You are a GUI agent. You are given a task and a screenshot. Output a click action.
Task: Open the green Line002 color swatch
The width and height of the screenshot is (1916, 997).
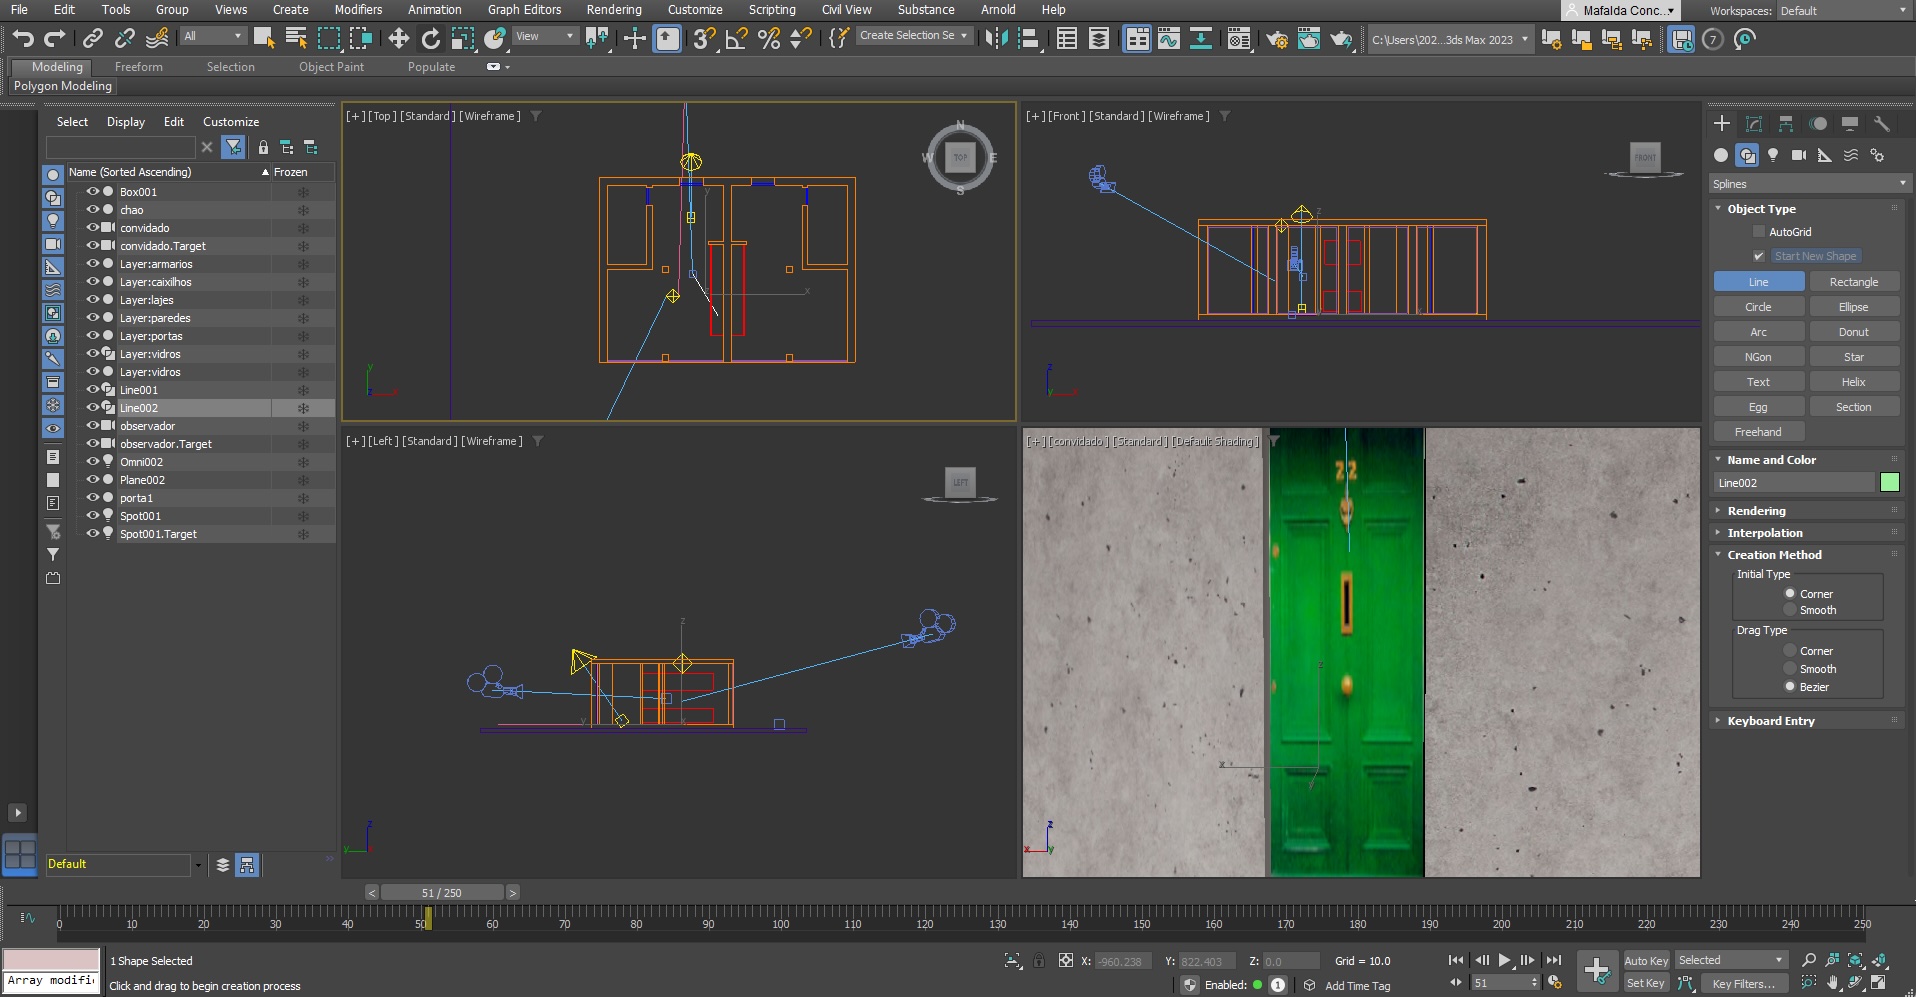[1889, 483]
